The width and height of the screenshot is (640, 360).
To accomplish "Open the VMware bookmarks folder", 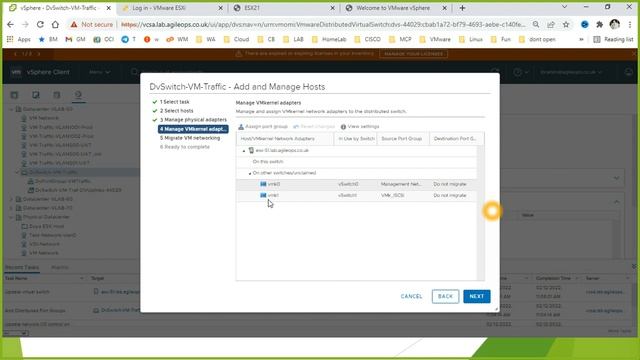I will click(x=435, y=39).
